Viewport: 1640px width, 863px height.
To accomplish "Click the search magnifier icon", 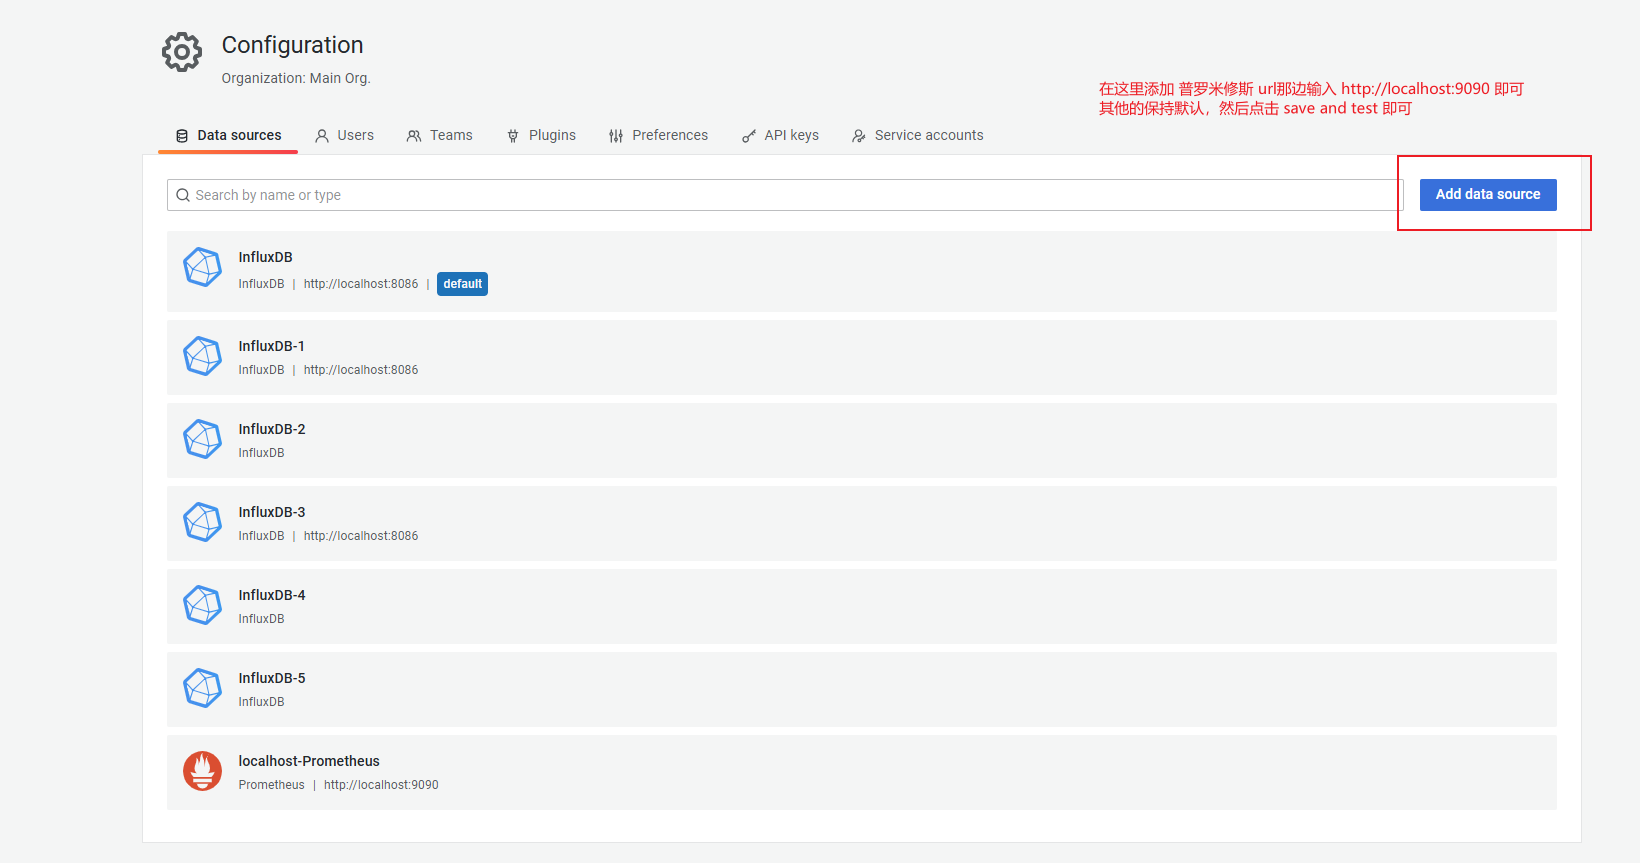I will point(183,195).
